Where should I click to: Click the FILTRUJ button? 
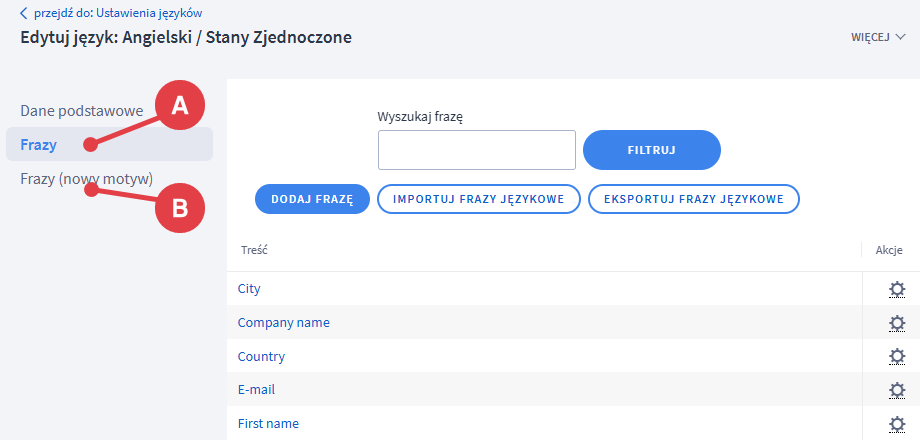tap(651, 150)
